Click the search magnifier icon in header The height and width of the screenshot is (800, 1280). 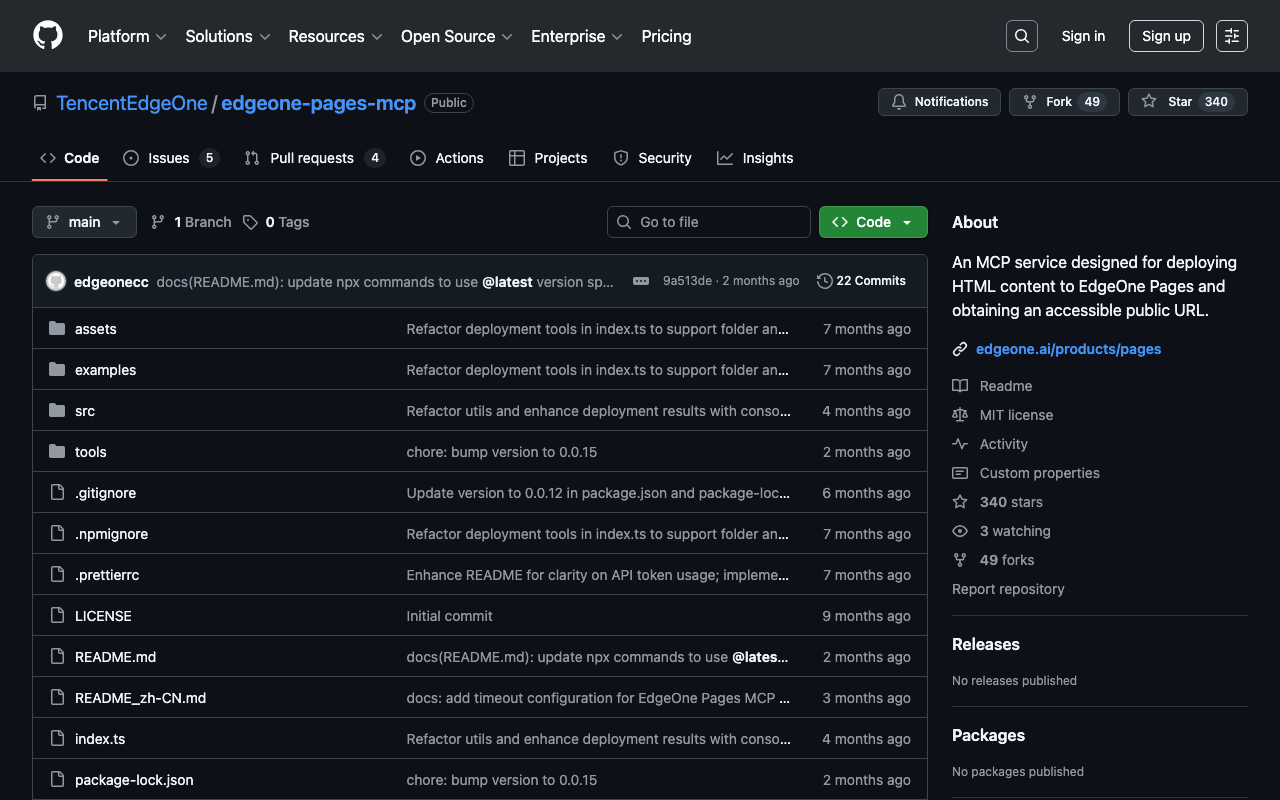point(1021,36)
